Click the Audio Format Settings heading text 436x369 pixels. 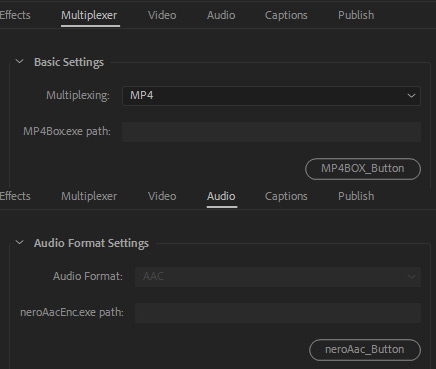[91, 243]
